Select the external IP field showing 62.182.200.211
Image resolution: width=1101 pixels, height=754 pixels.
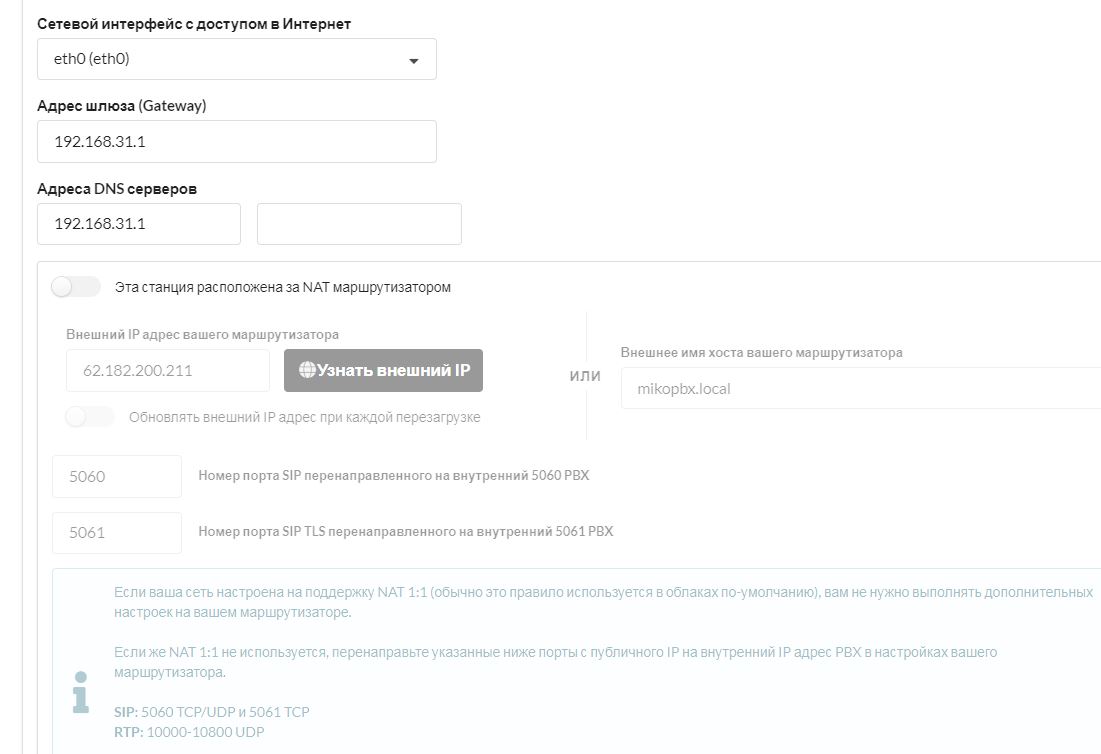point(167,370)
